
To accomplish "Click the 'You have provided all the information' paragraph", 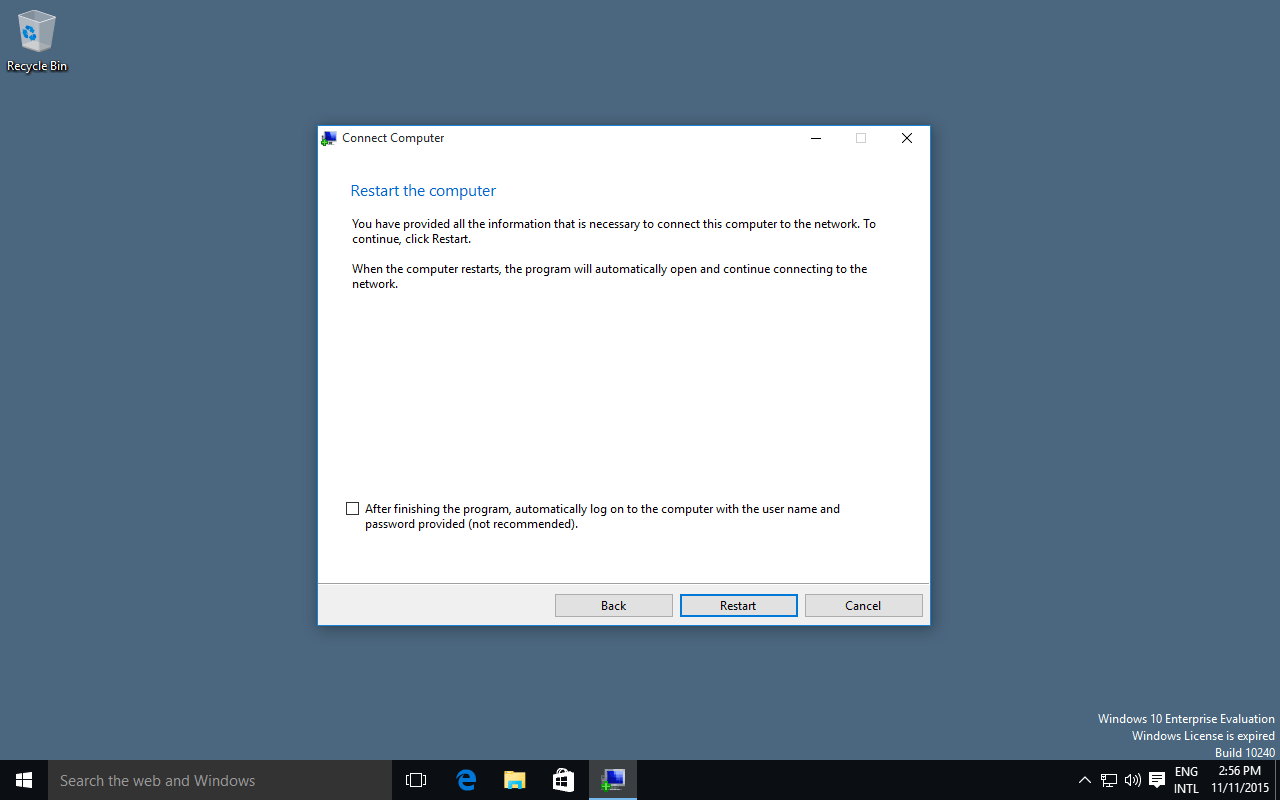I will pos(614,231).
